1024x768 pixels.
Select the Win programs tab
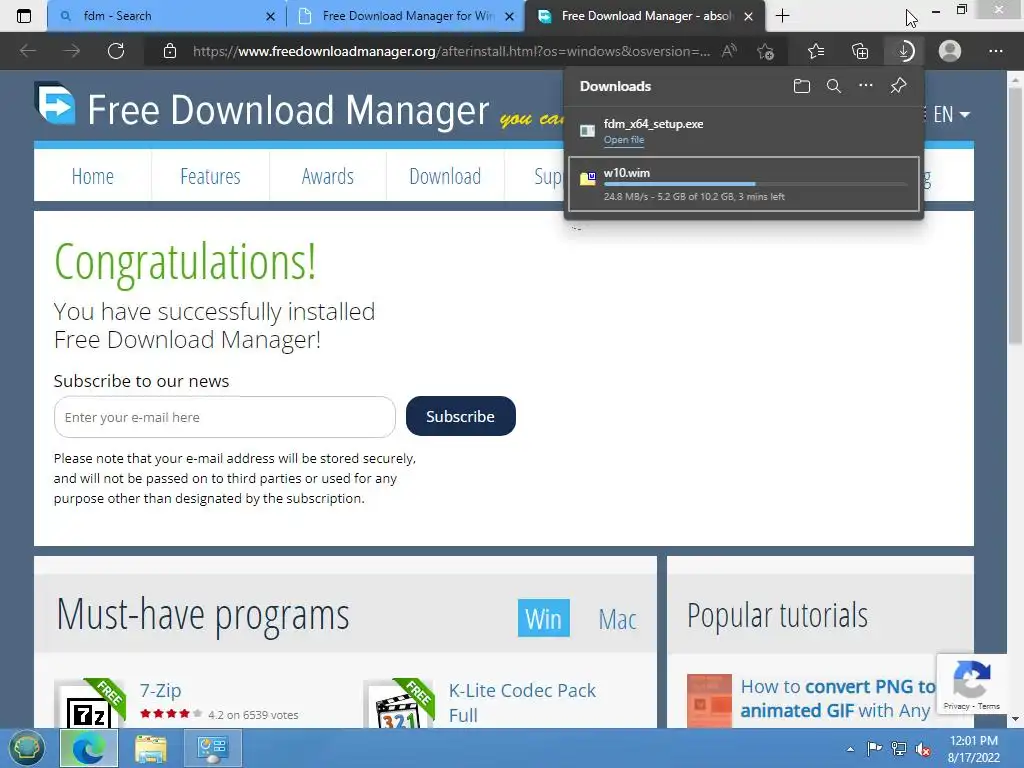point(543,618)
